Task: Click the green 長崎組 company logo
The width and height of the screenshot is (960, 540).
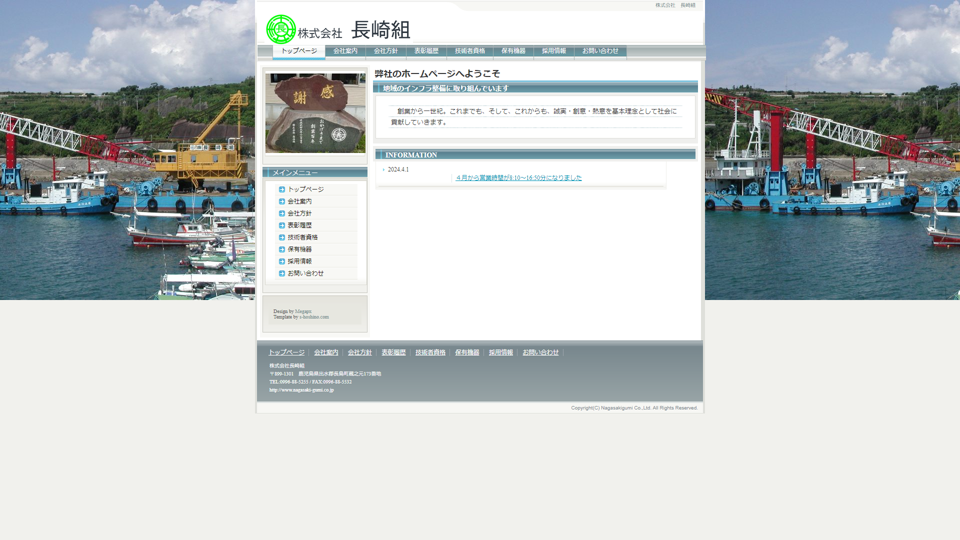Action: [x=281, y=29]
